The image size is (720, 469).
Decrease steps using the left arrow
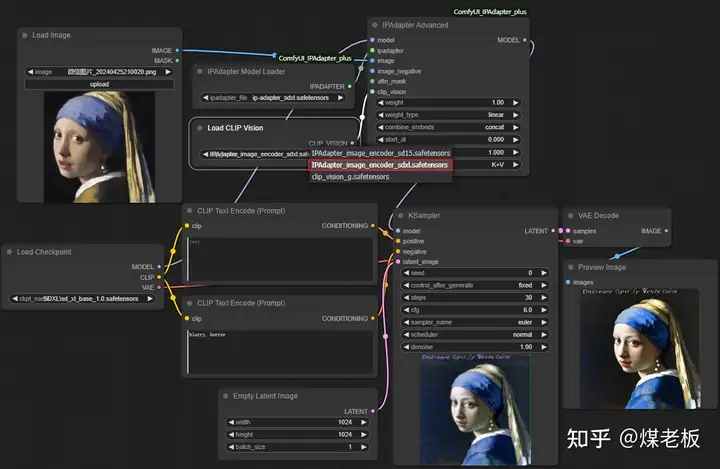406,298
